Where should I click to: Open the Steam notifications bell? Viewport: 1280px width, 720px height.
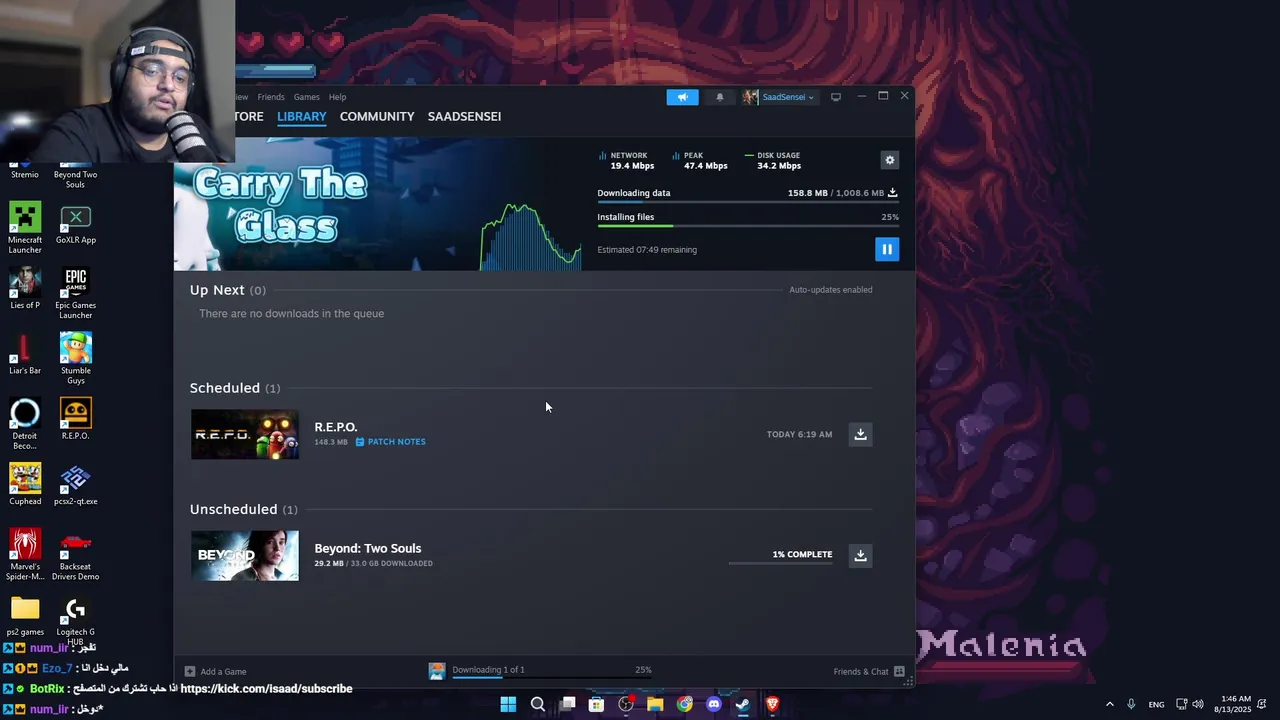tap(719, 97)
